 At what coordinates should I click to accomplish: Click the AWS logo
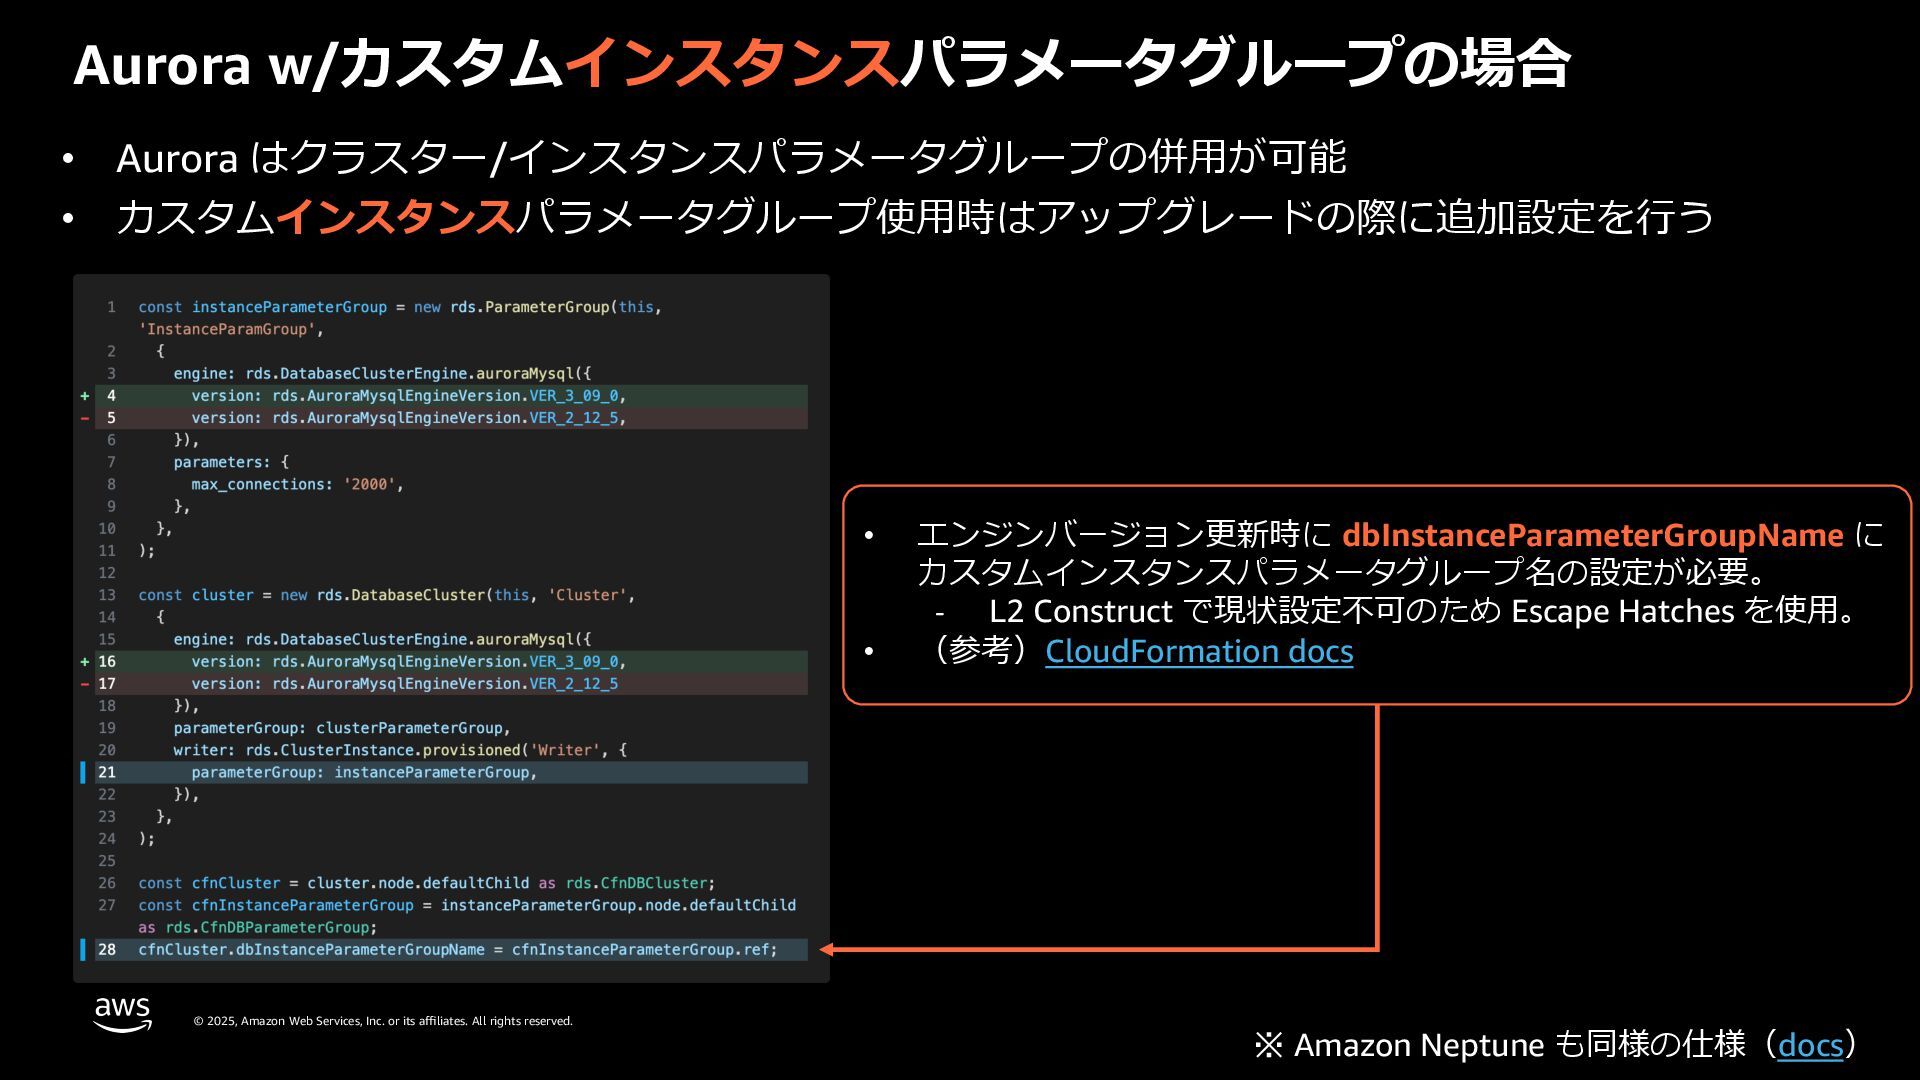click(x=123, y=1014)
